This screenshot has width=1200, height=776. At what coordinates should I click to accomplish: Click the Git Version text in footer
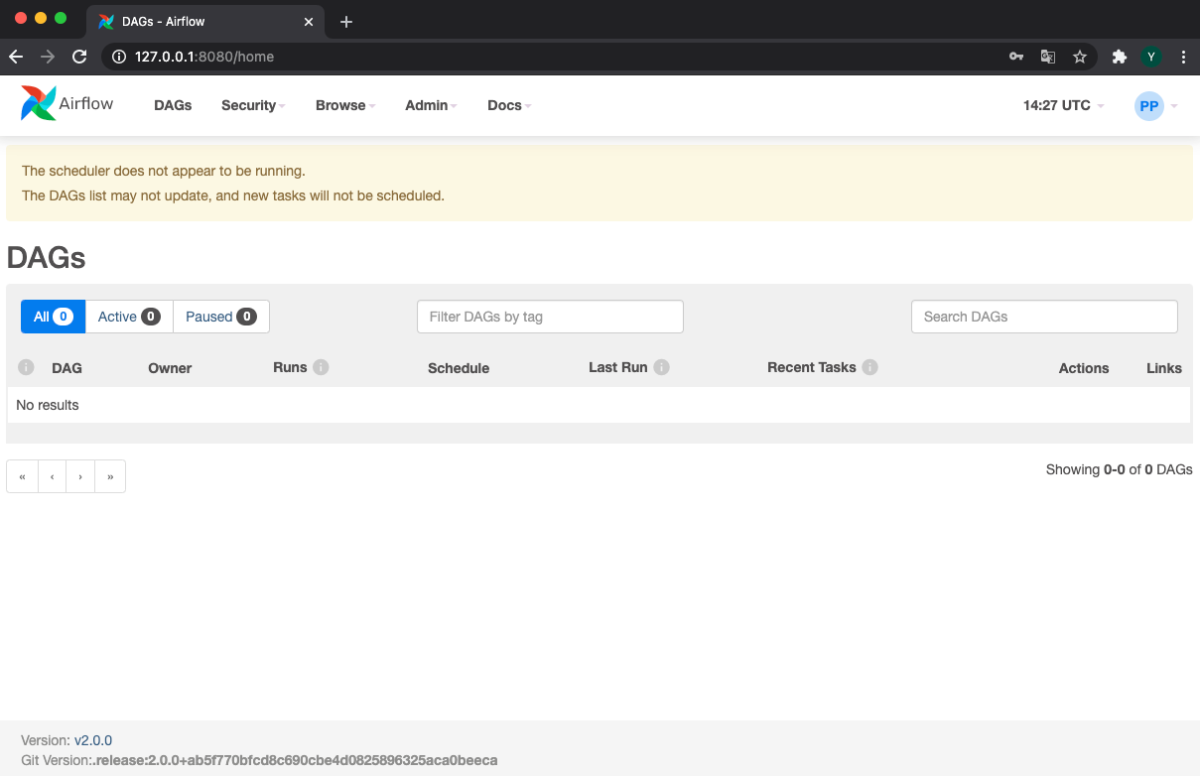[x=259, y=760]
